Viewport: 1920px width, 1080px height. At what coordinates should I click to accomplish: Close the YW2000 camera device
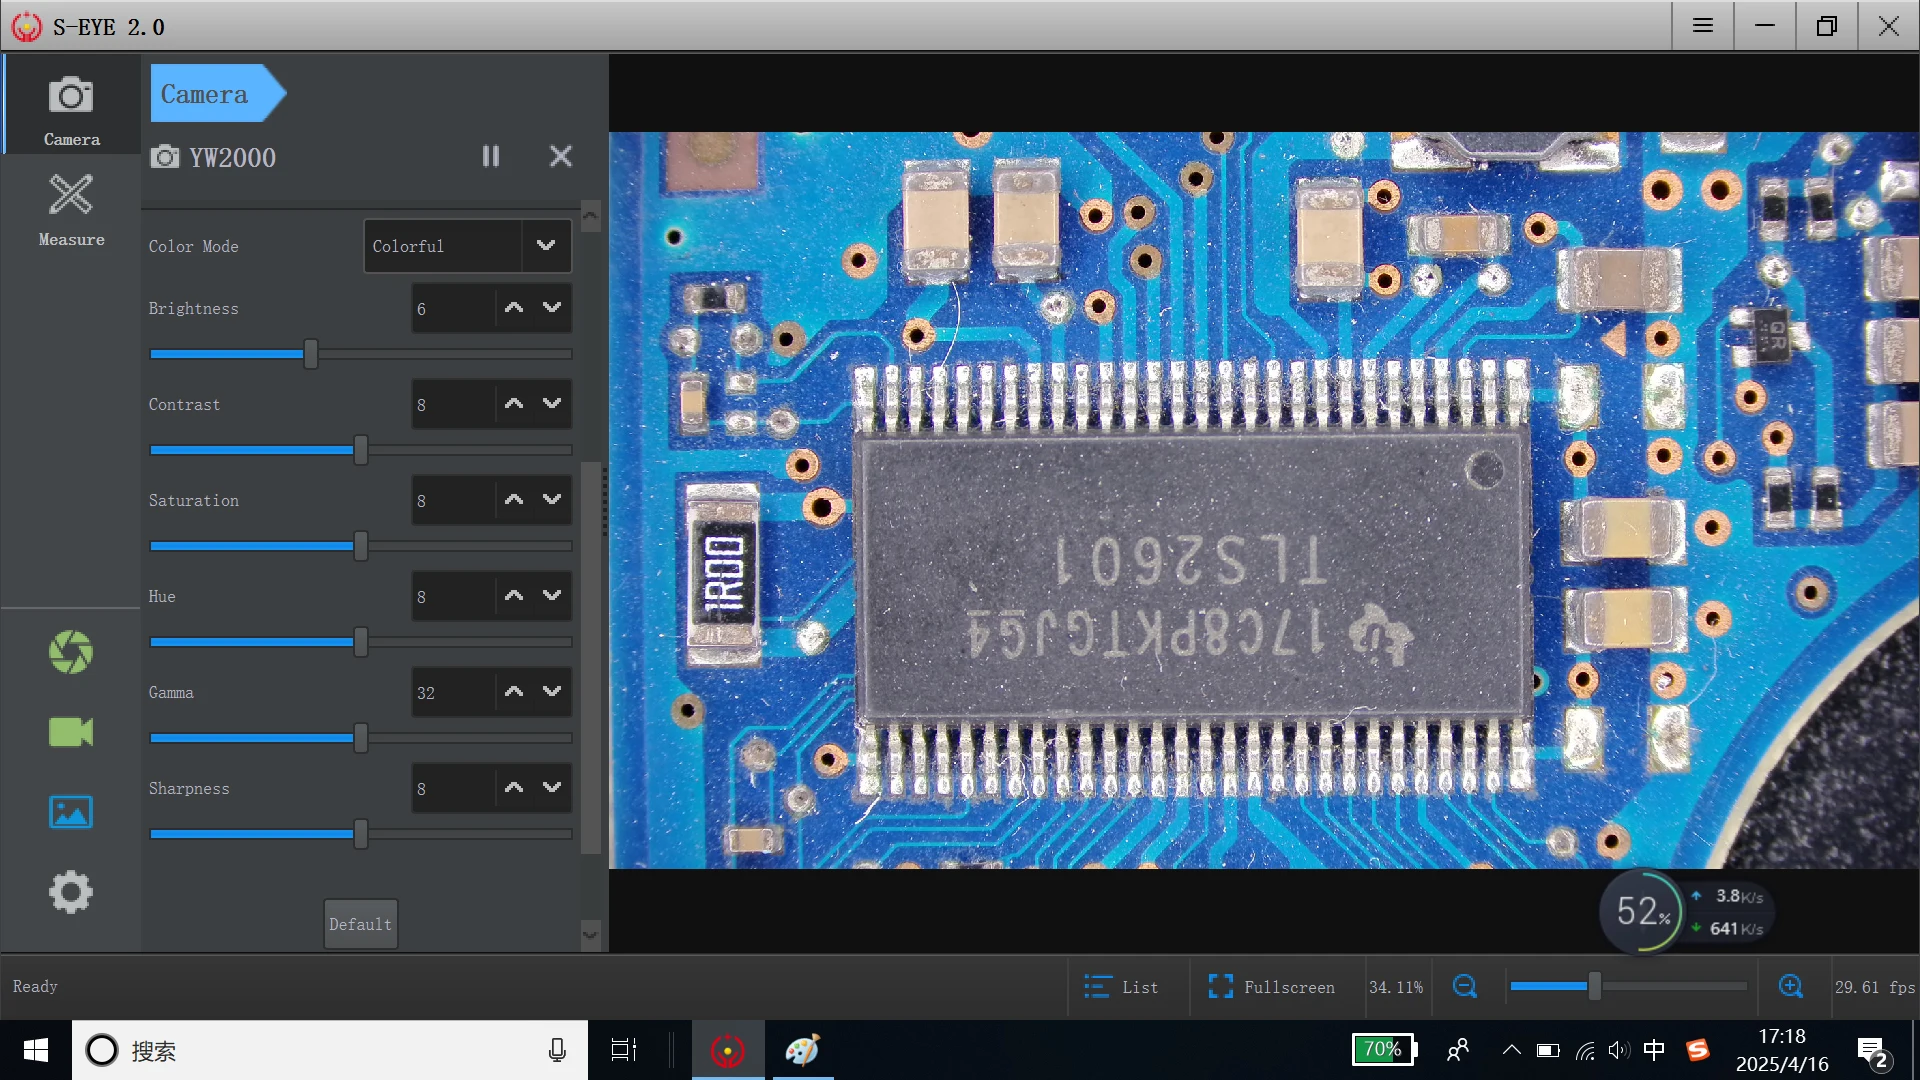(x=561, y=156)
